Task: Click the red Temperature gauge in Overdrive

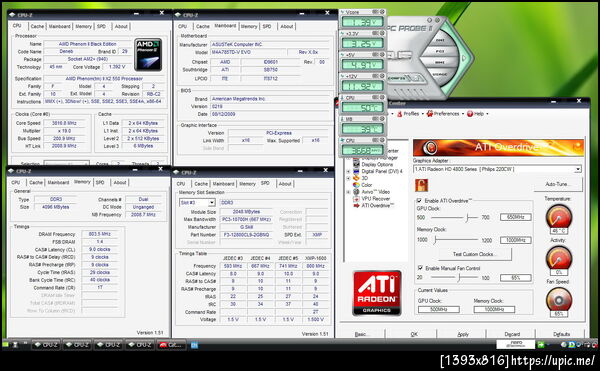Action: click(559, 217)
